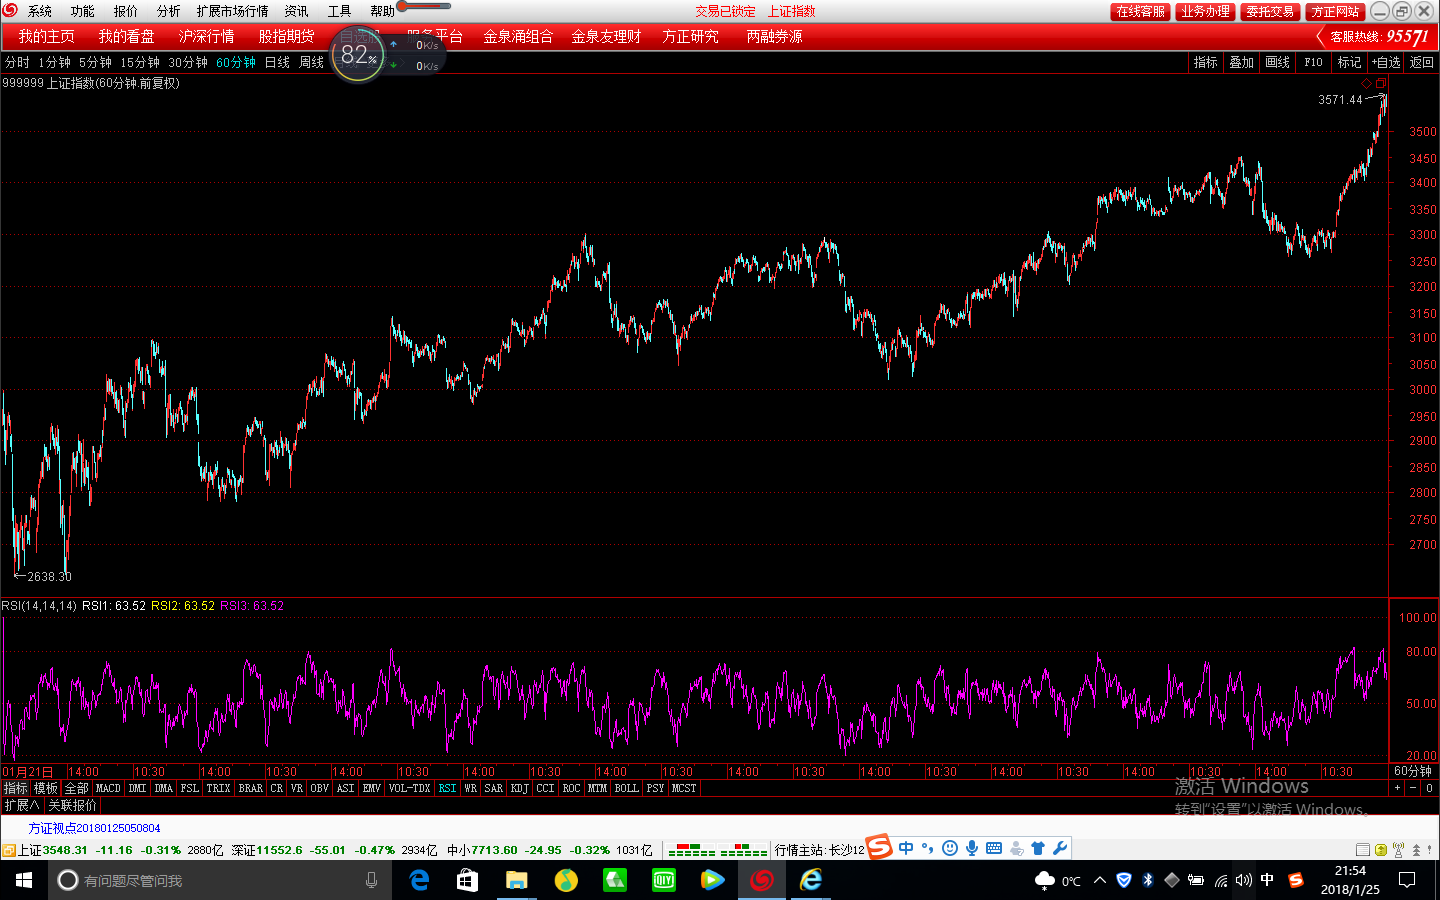The height and width of the screenshot is (900, 1440).
Task: Open the 分析 menu
Action: [168, 11]
